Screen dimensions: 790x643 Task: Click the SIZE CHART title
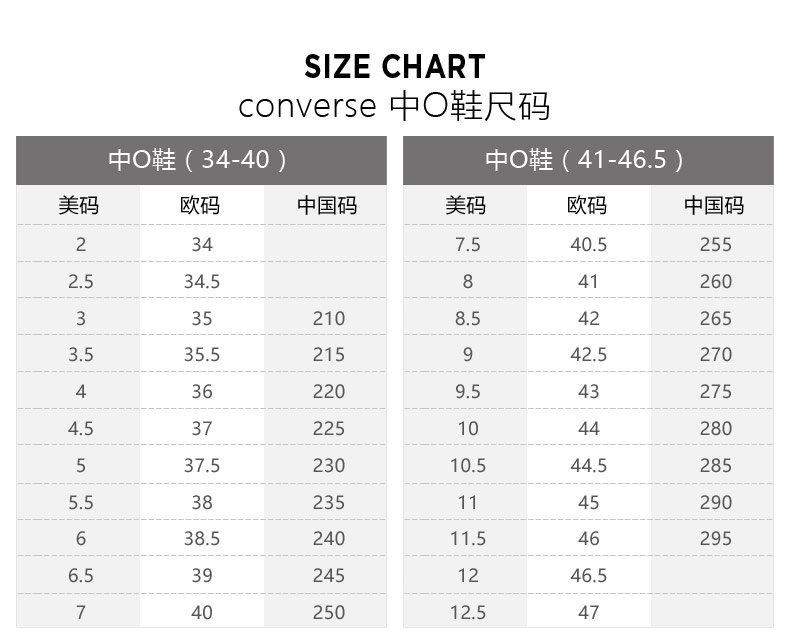tap(394, 67)
